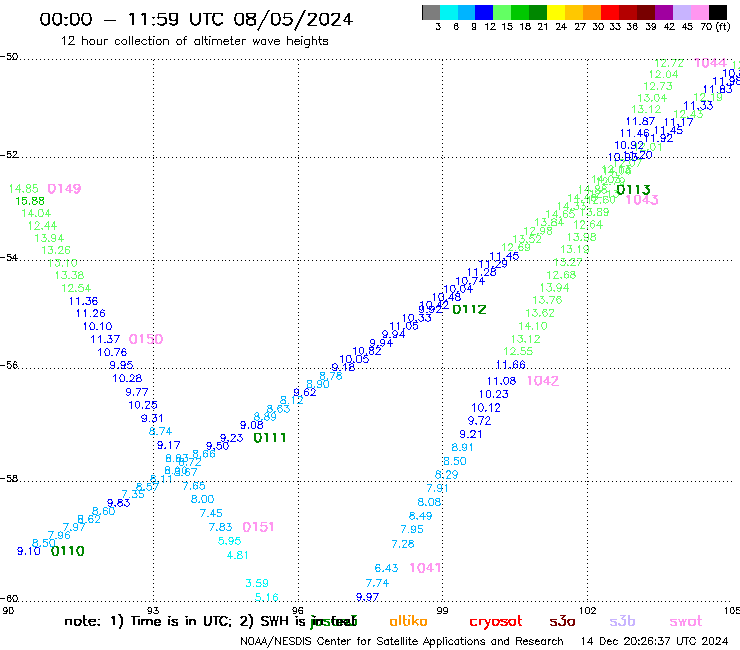This screenshot has height=650, width=740.
Task: Click the green pass label 0110
Action: click(67, 551)
